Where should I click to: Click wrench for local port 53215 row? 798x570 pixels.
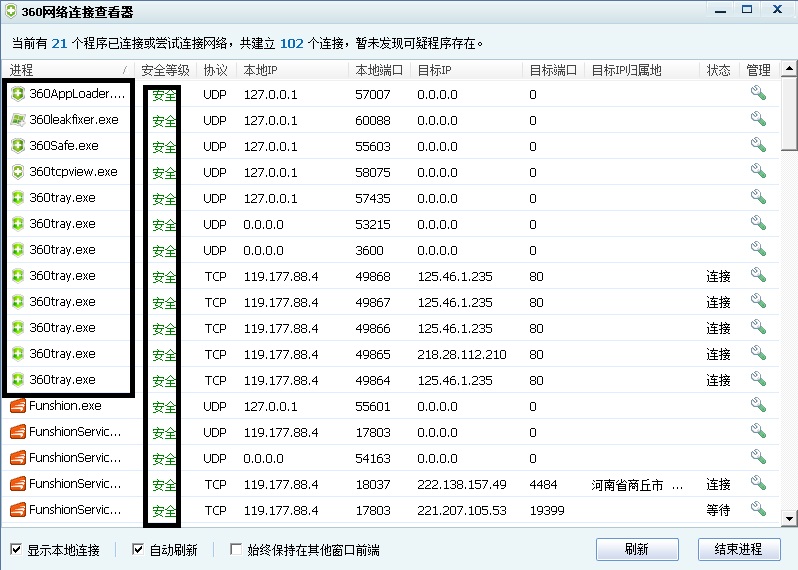click(x=758, y=223)
